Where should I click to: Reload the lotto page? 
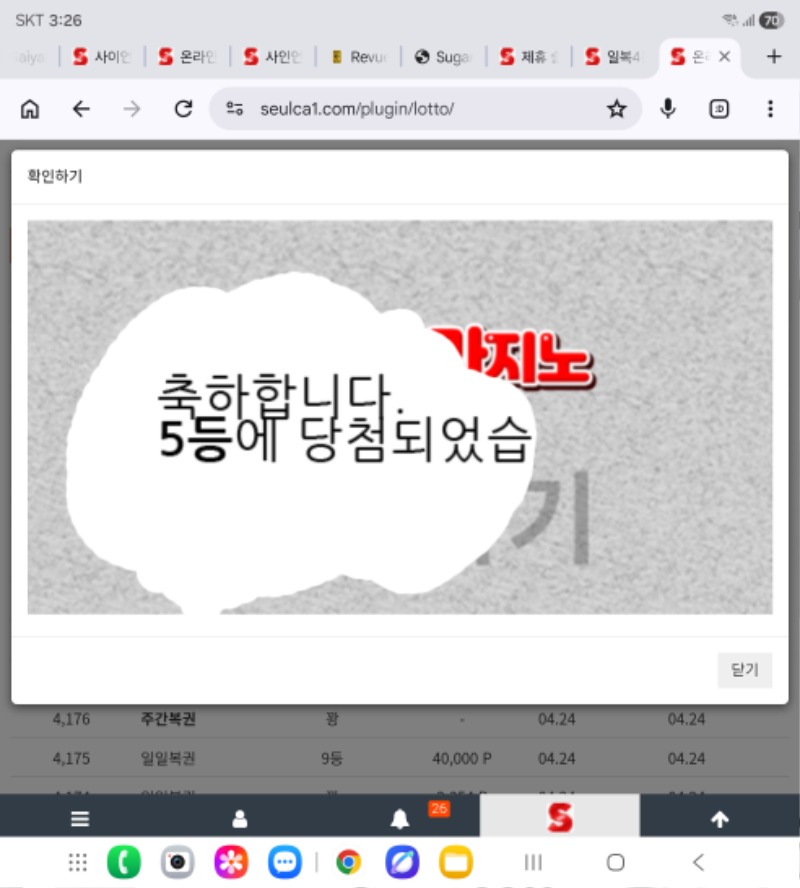click(x=183, y=109)
